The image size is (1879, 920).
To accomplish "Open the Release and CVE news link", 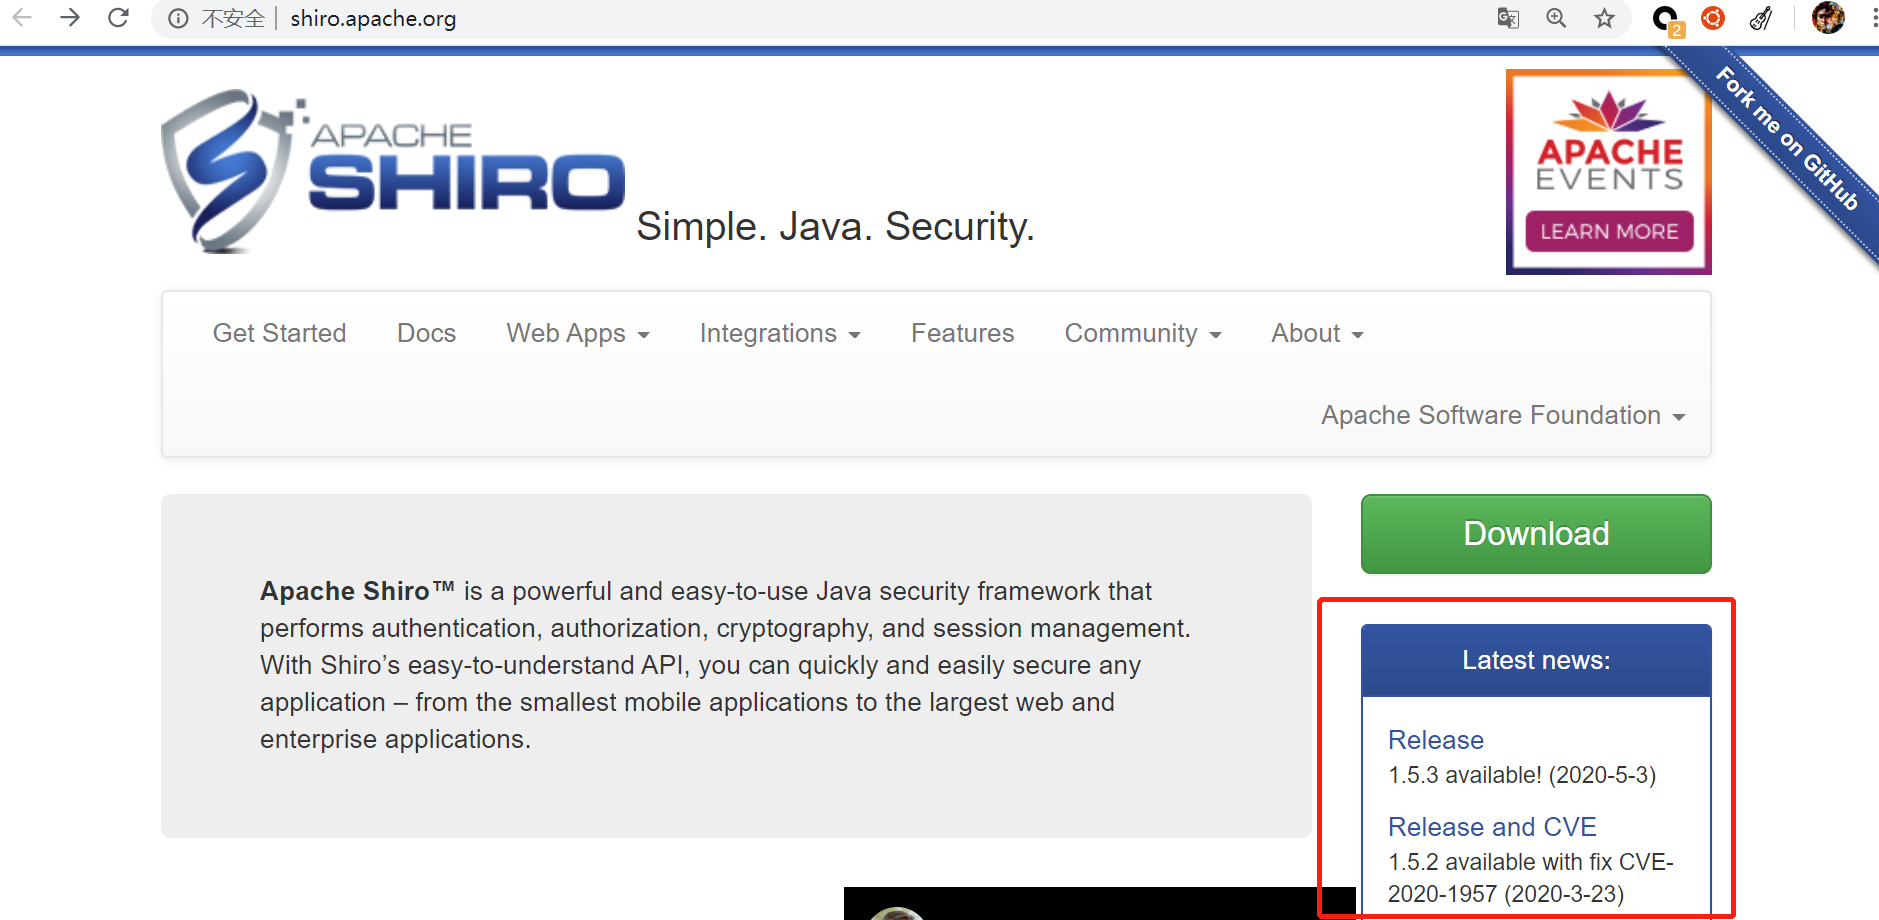I will click(1492, 827).
